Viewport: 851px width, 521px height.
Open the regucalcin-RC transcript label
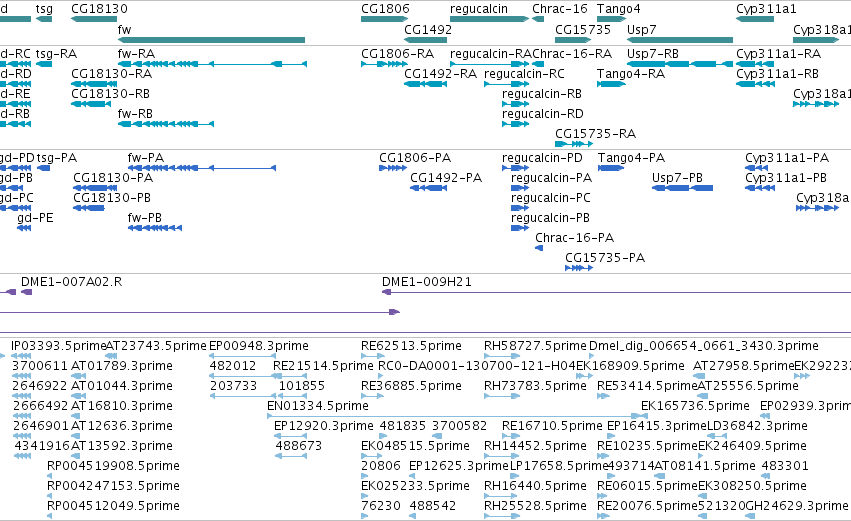tap(524, 74)
